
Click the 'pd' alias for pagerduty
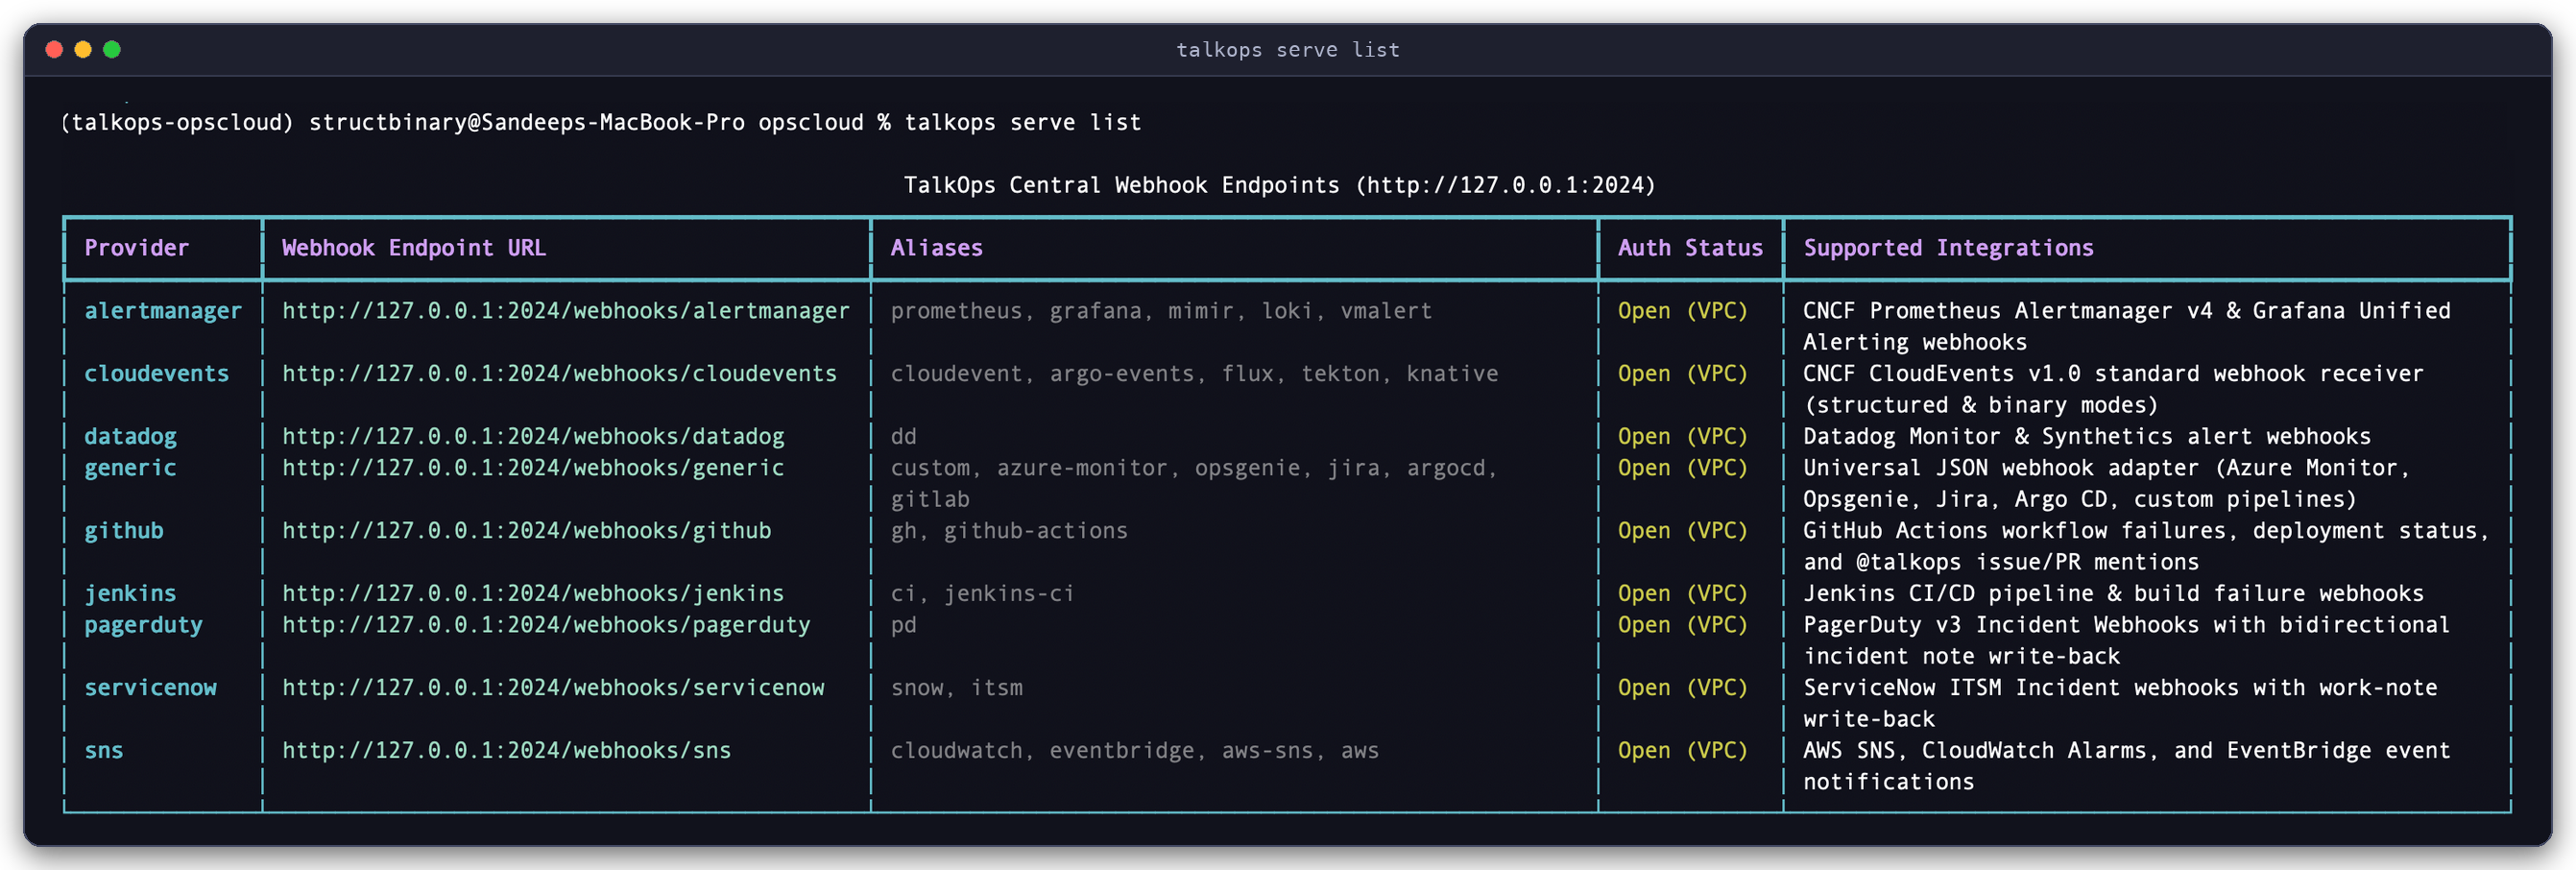click(903, 625)
